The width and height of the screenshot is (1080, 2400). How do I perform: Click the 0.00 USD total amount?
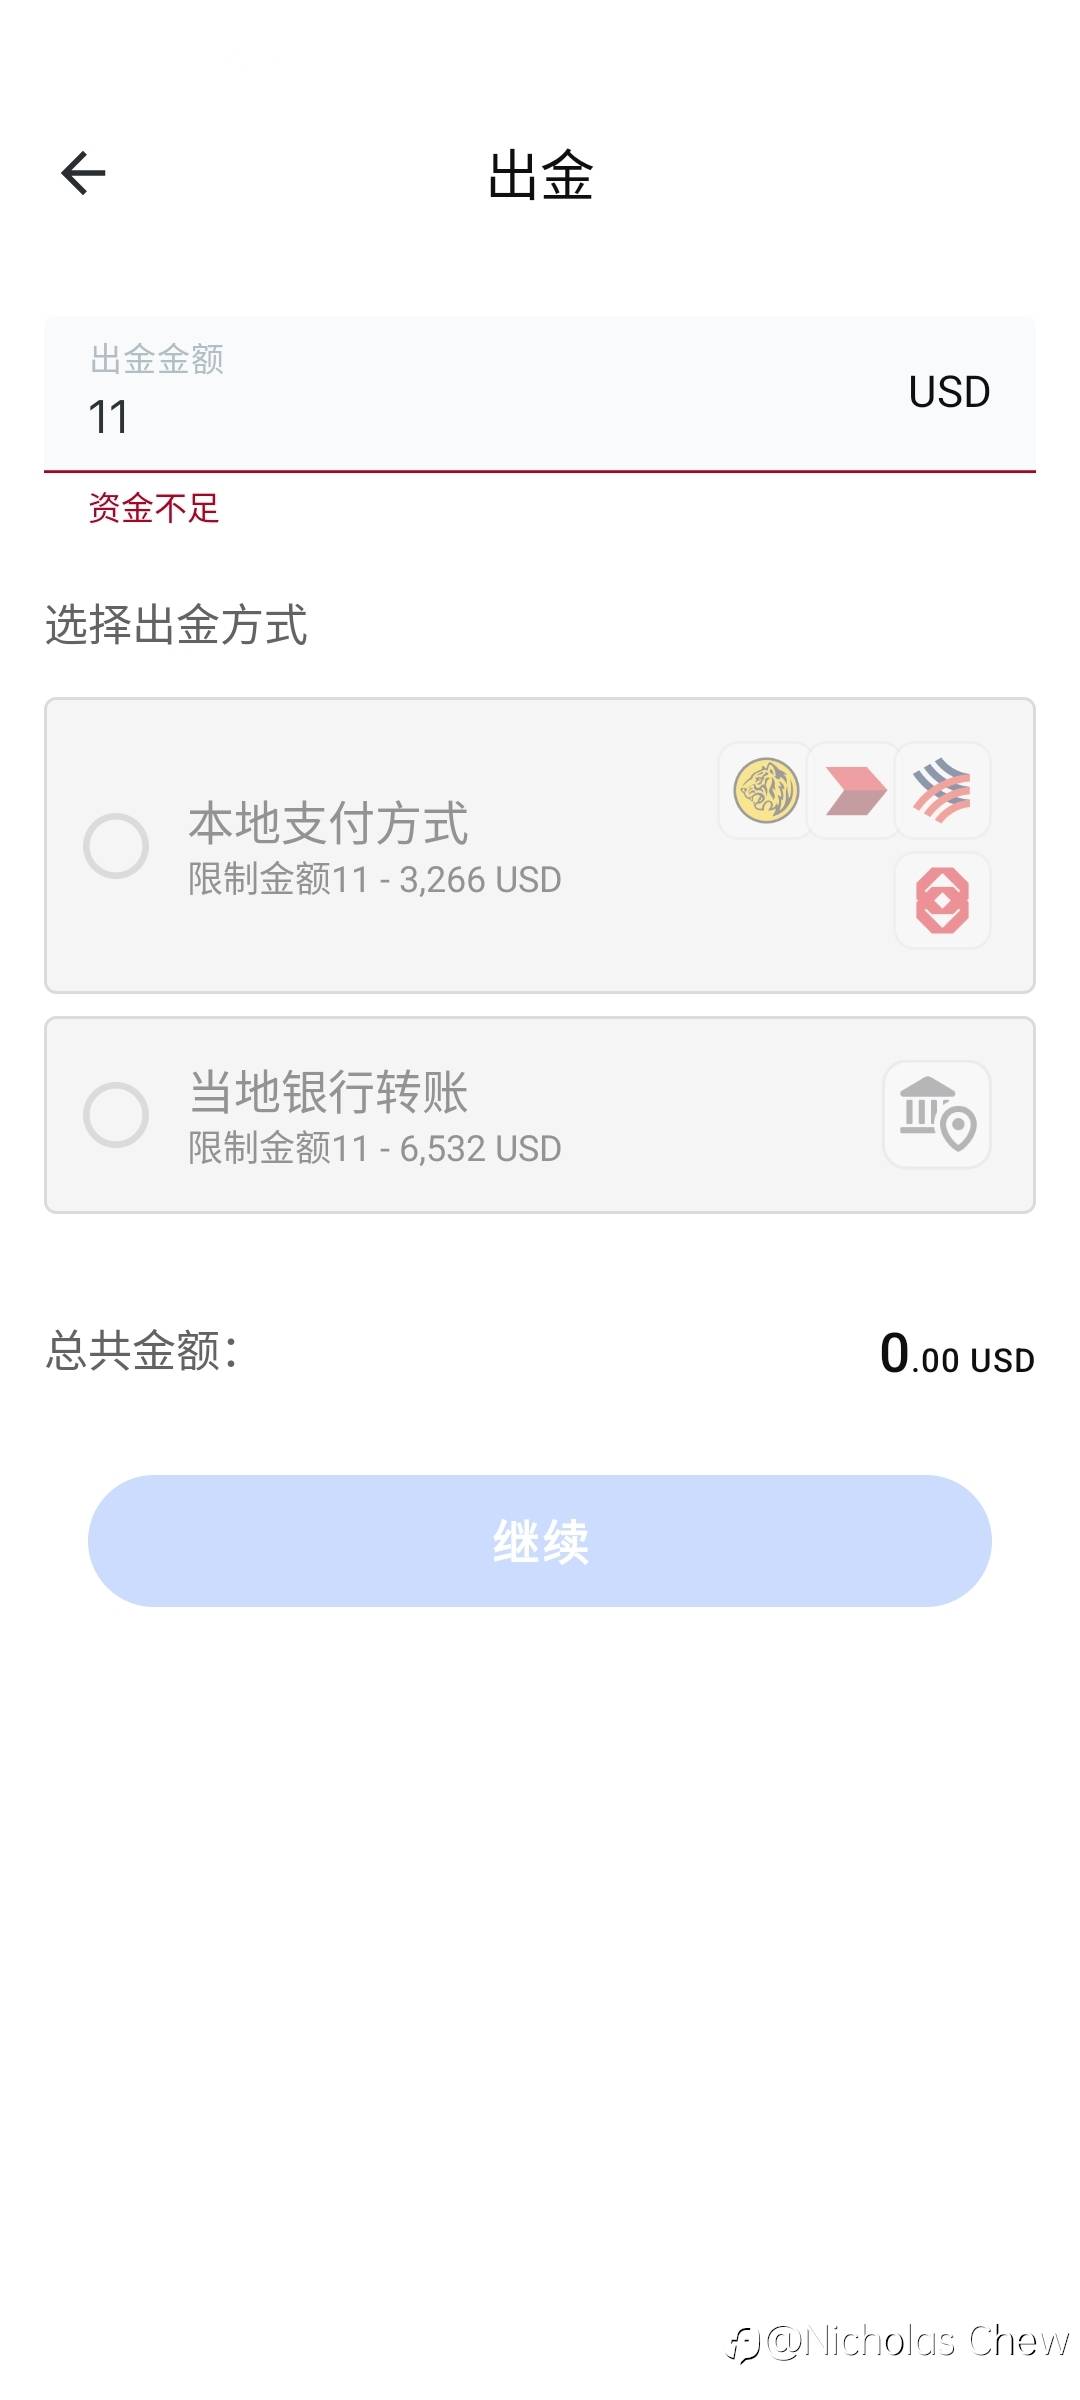(956, 1354)
